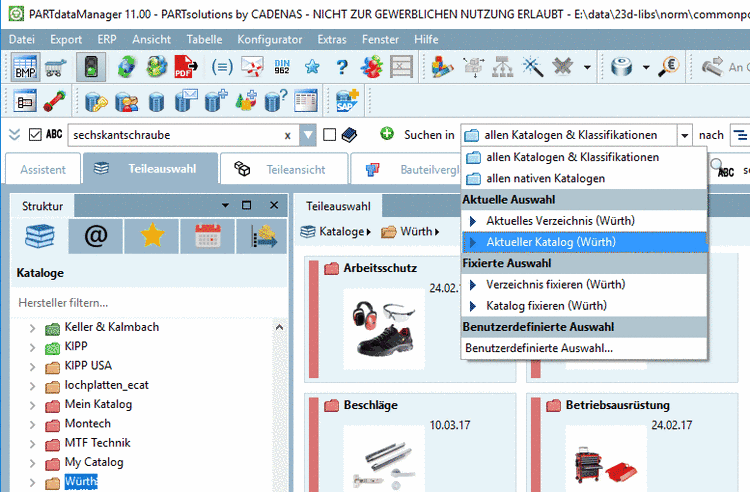Open the search history dropdown arrow
Viewport: 750px width, 492px height.
pos(308,135)
